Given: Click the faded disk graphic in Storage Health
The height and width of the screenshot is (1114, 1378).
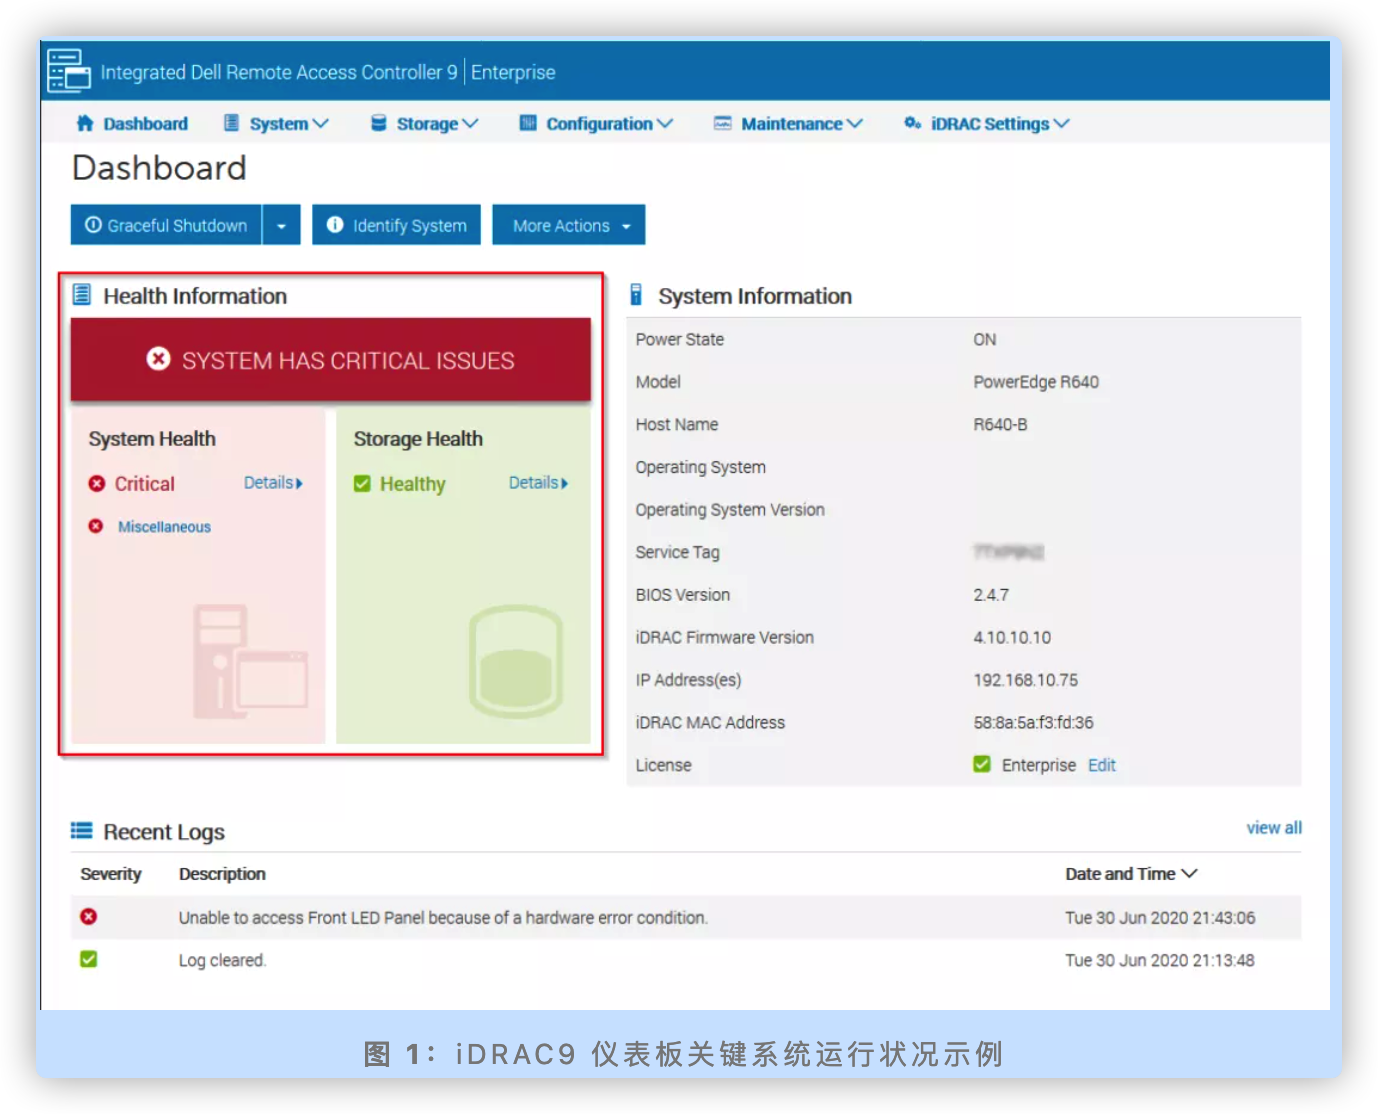Looking at the screenshot, I should [x=516, y=661].
